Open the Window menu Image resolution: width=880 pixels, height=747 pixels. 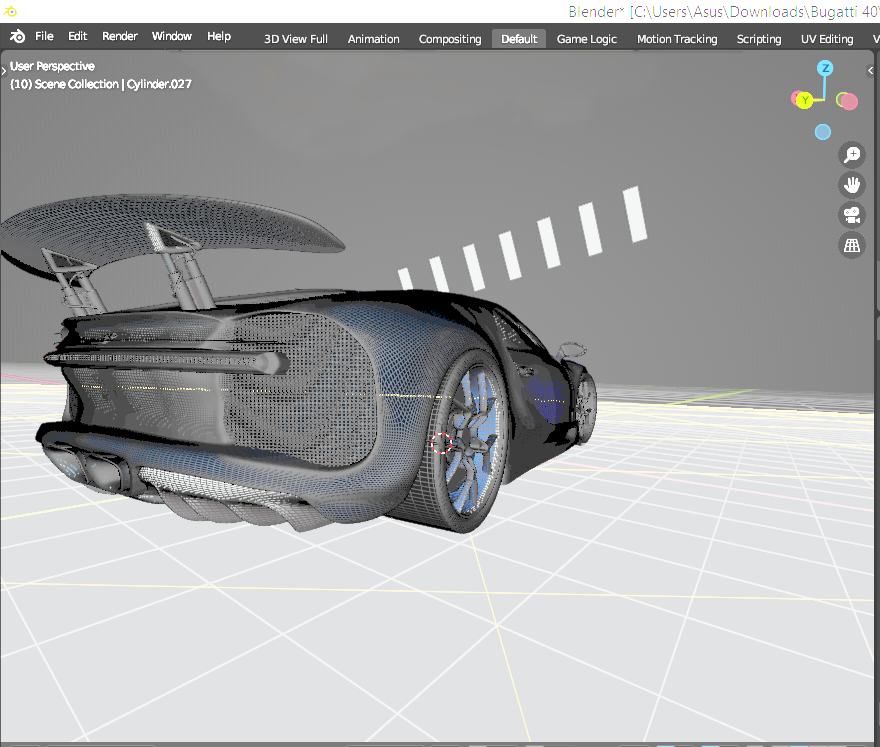(172, 36)
